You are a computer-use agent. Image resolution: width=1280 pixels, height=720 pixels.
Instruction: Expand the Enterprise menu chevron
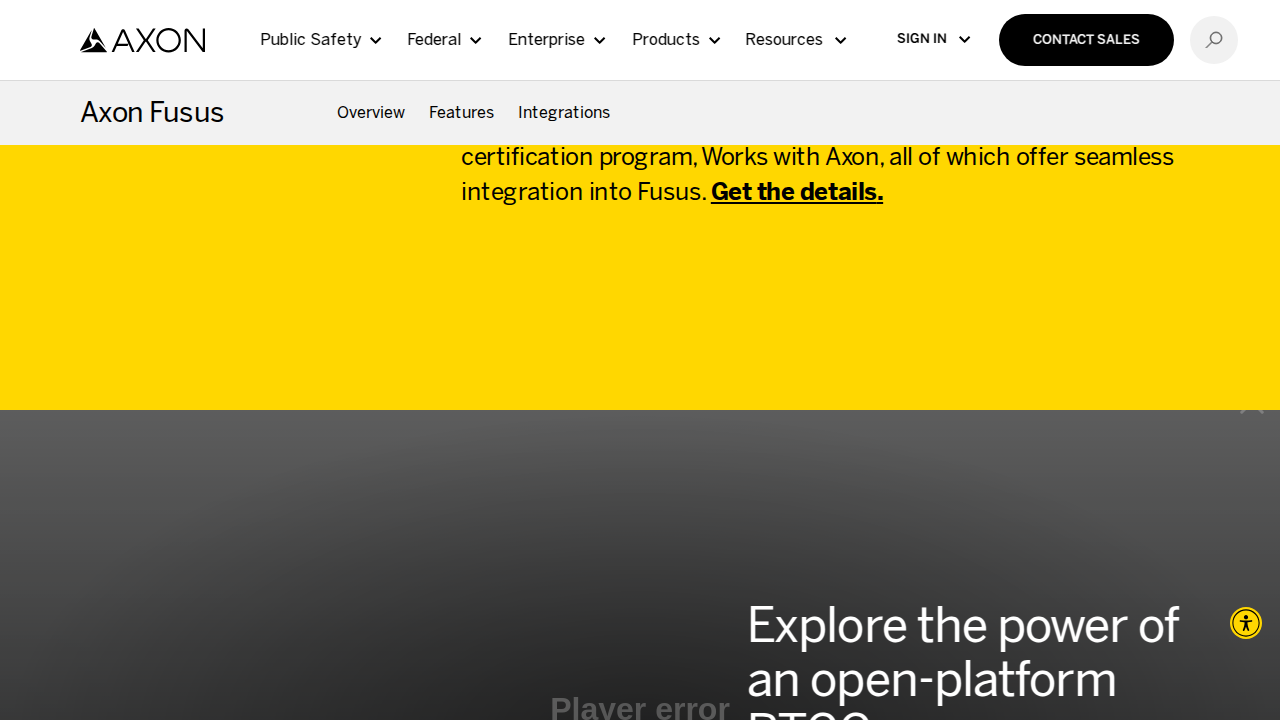coord(600,41)
